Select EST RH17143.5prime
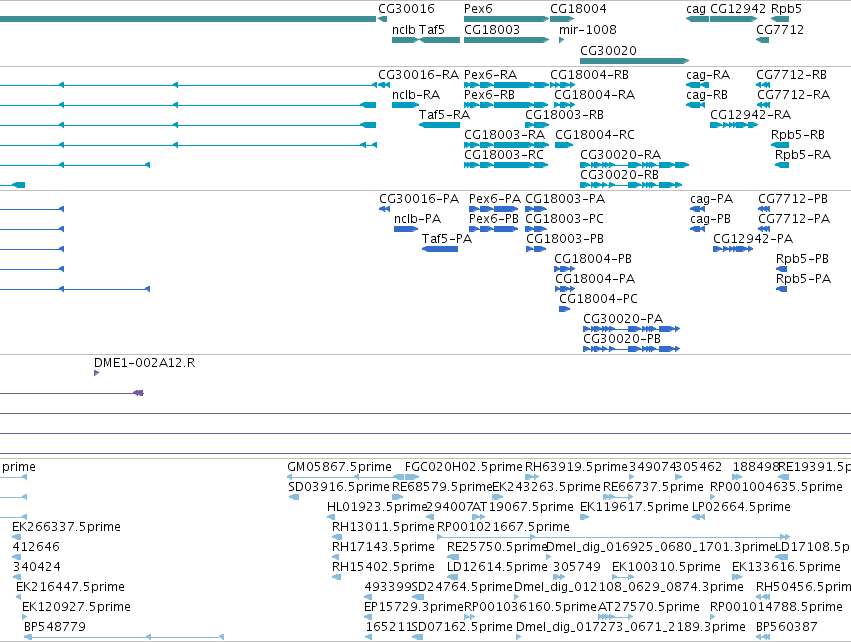The width and height of the screenshot is (851, 642). point(336,557)
